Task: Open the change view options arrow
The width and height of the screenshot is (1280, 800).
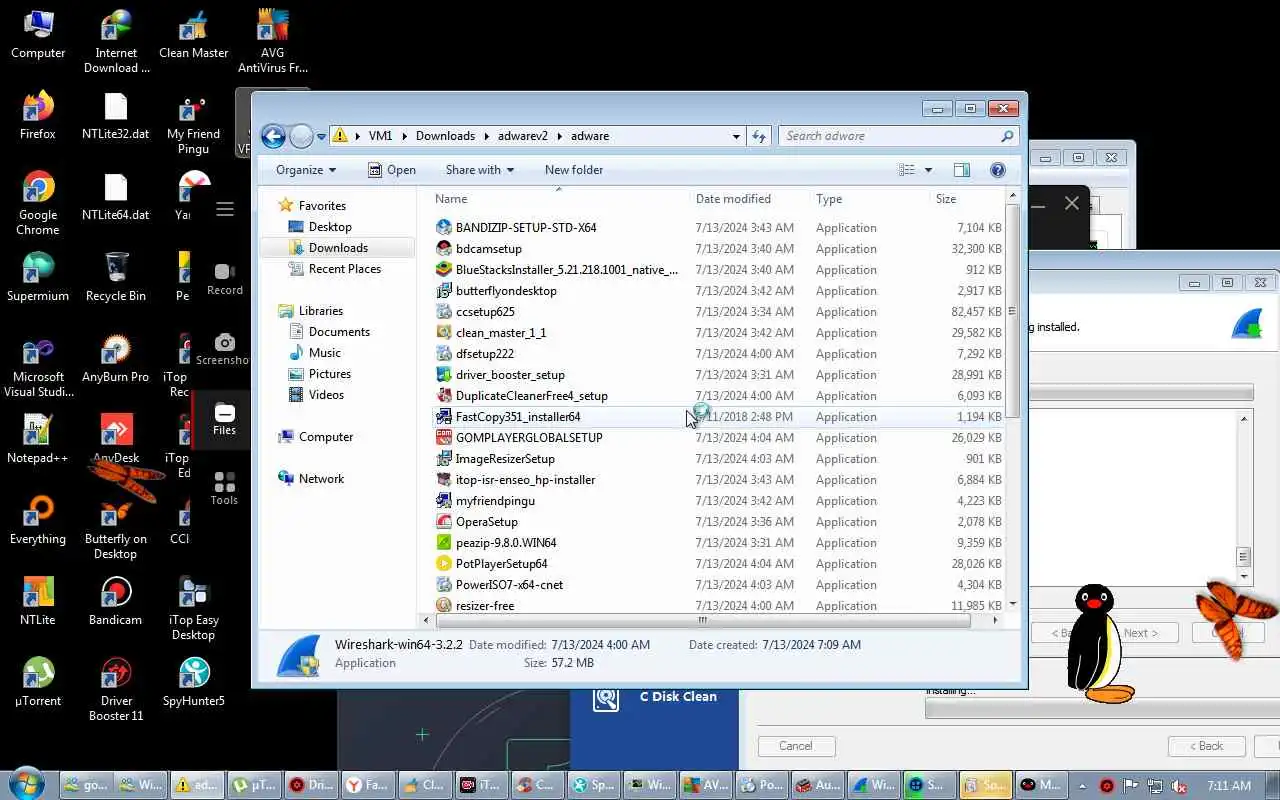Action: pyautogui.click(x=928, y=170)
